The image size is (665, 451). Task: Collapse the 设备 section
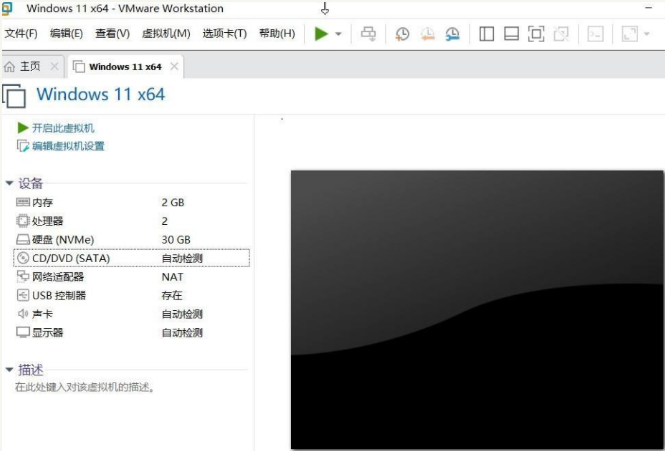click(9, 184)
